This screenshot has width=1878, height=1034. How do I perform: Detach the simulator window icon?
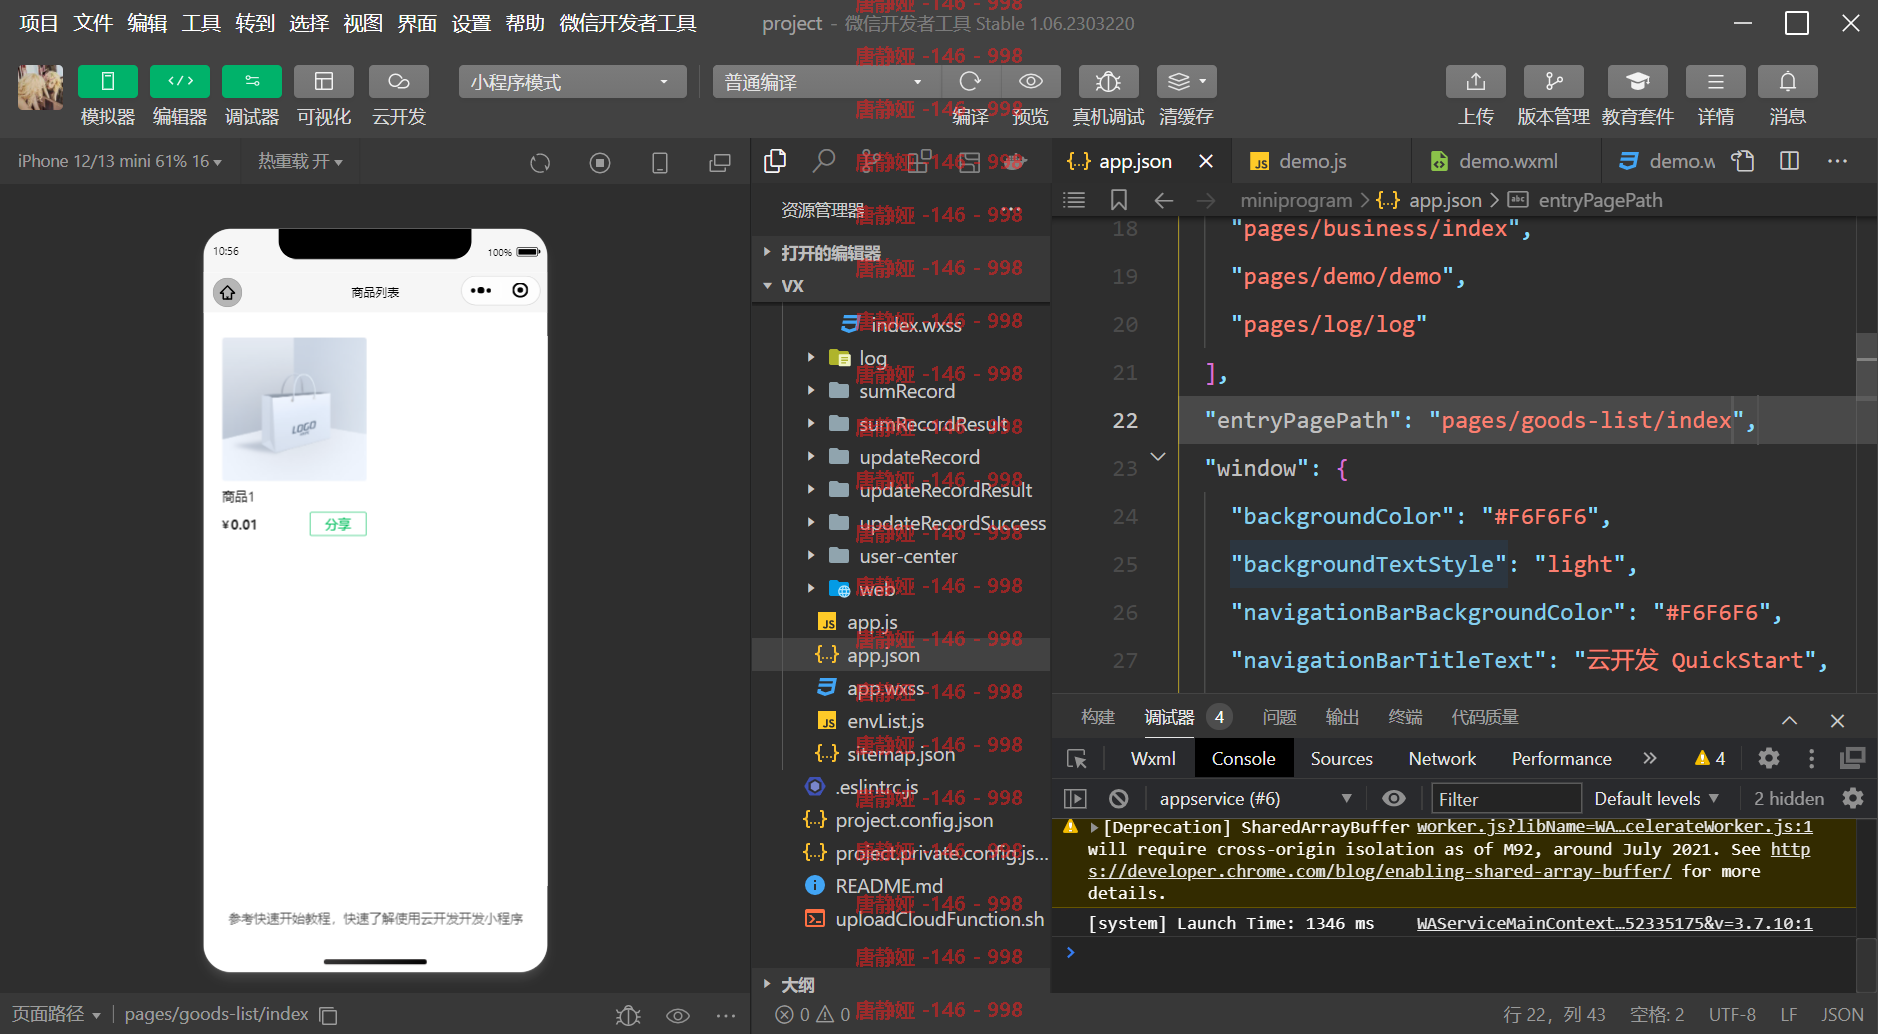tap(720, 162)
